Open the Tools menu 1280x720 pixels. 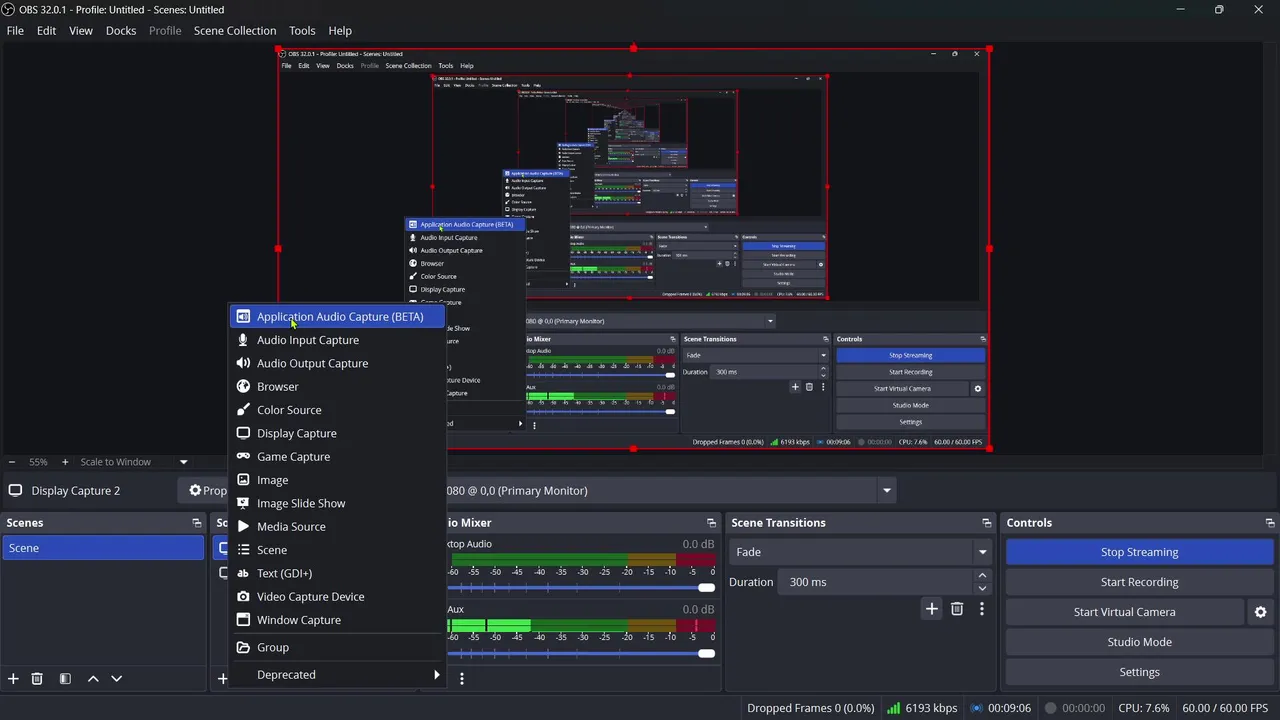302,31
